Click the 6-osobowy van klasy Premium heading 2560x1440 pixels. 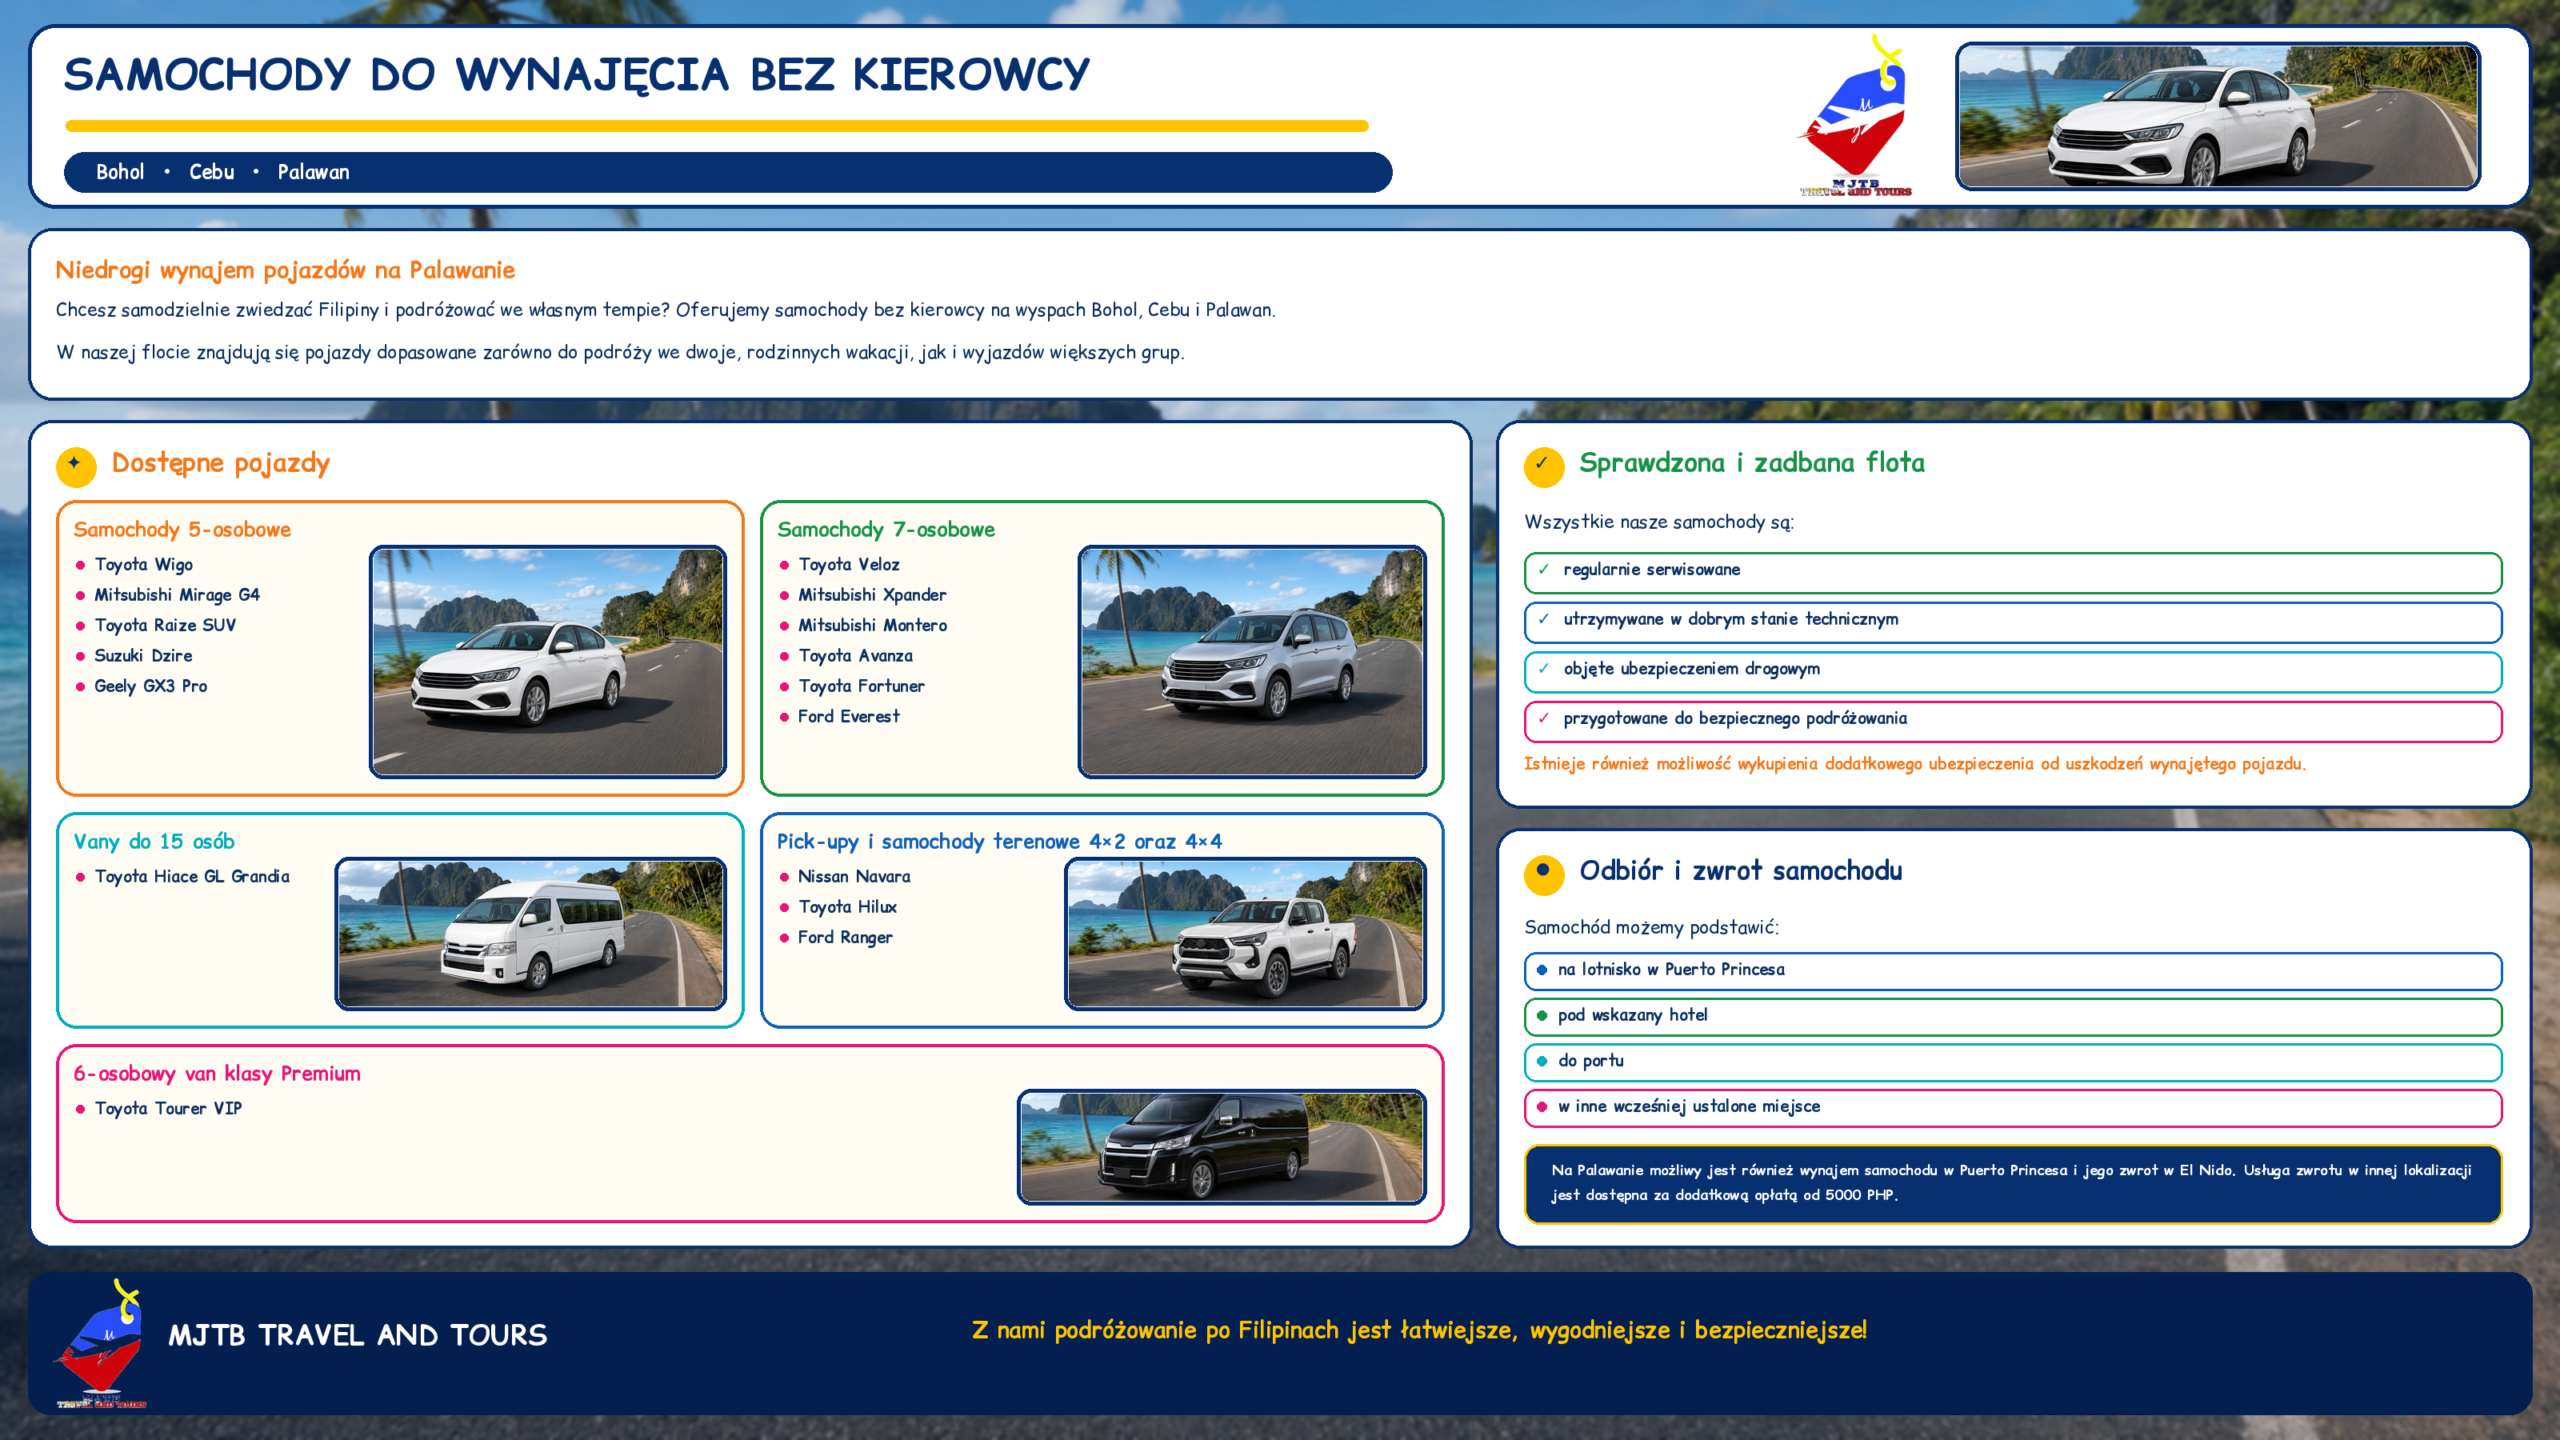[x=217, y=1074]
